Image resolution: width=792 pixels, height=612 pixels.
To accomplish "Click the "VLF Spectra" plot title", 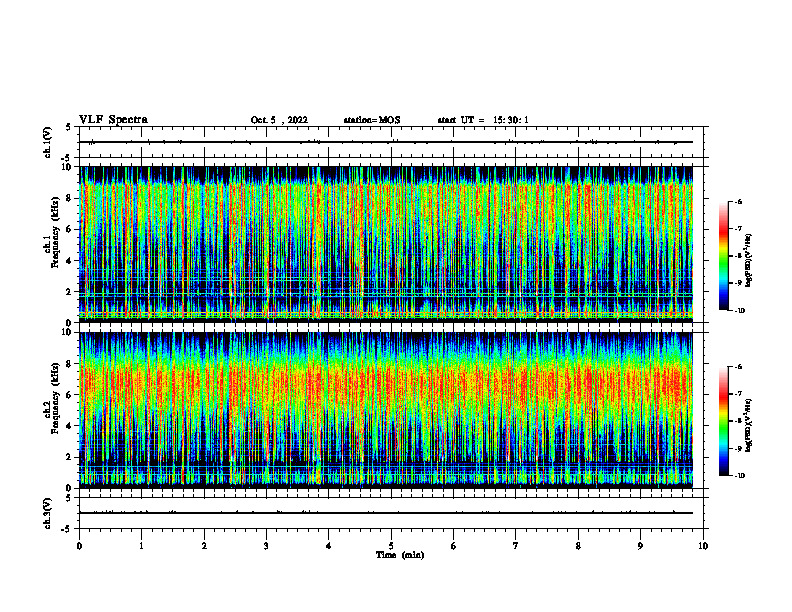I will (x=113, y=120).
